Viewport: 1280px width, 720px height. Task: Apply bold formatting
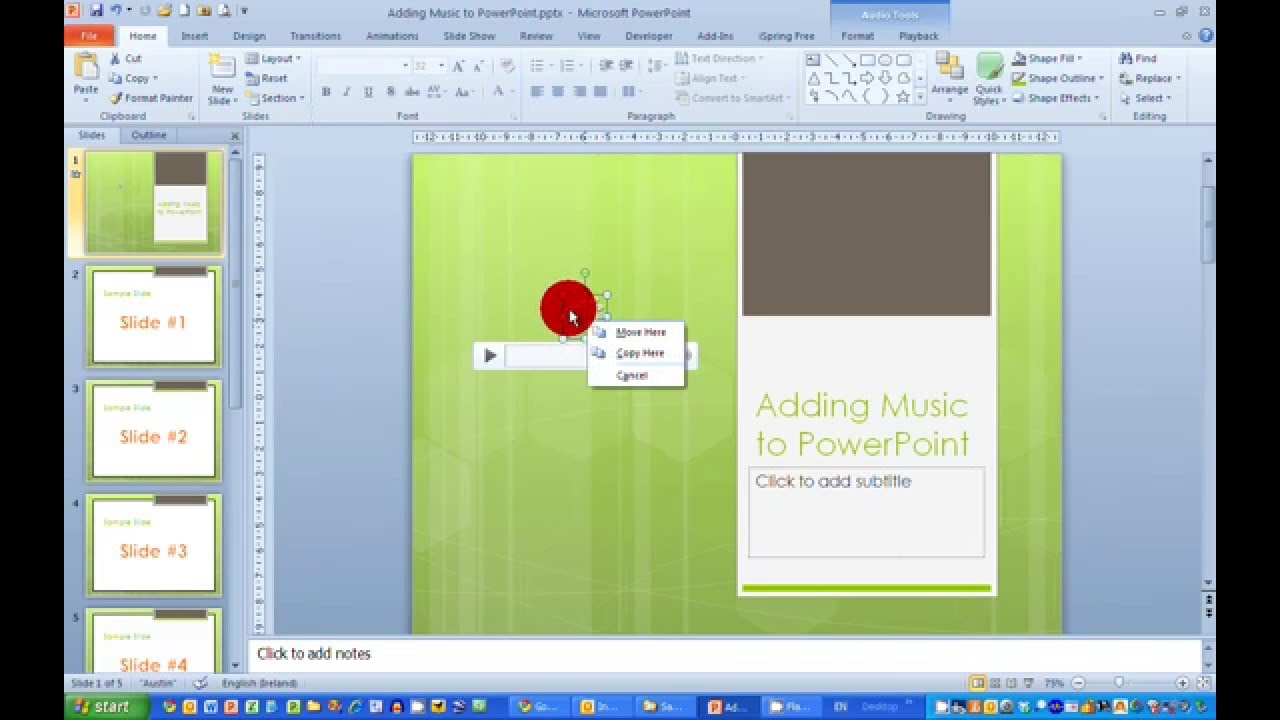(325, 90)
